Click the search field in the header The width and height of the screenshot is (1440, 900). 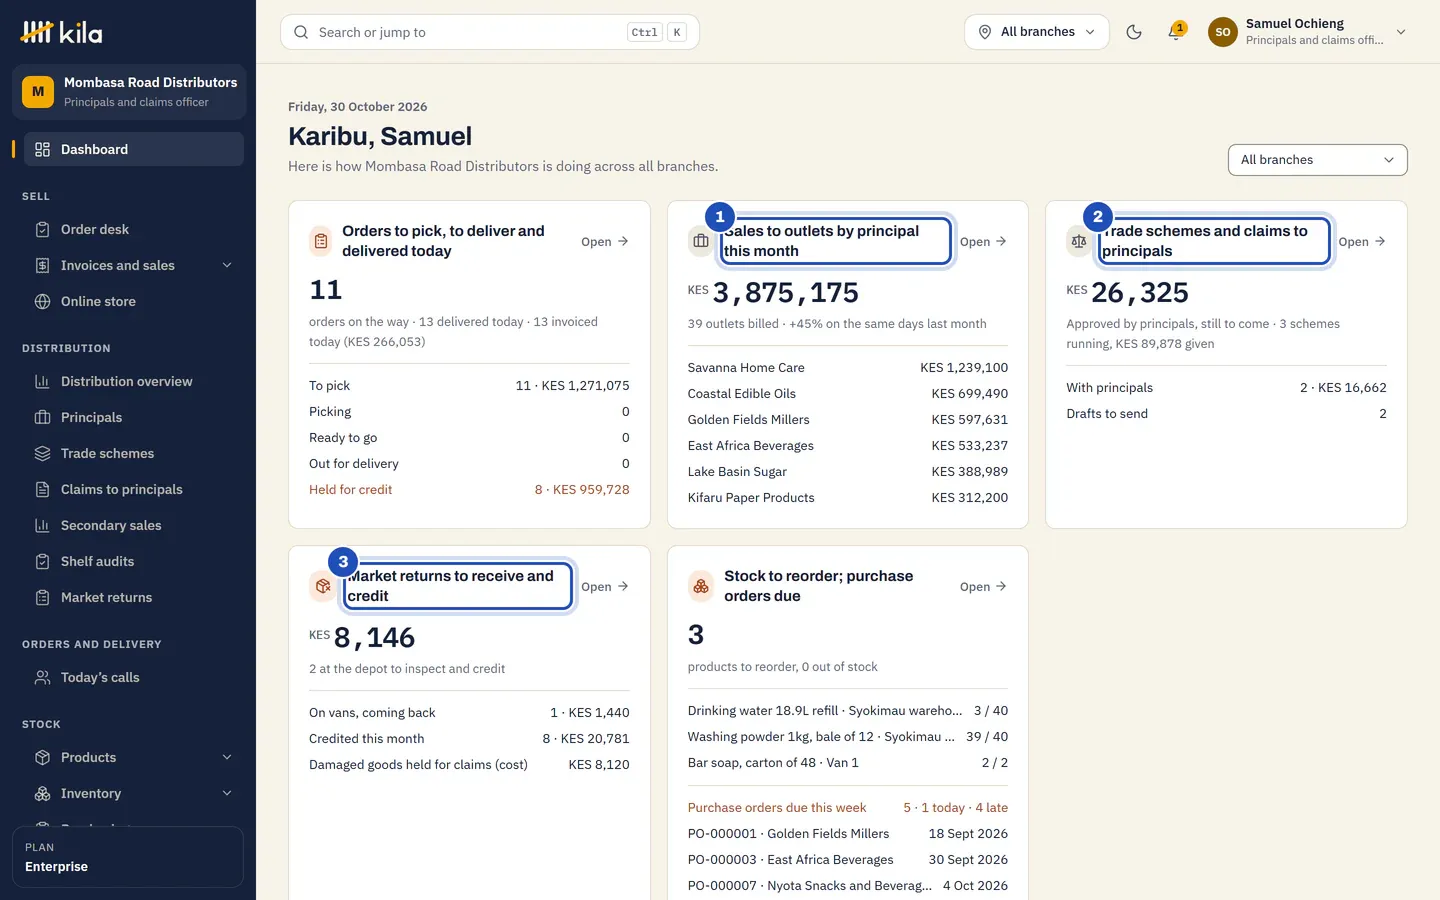pos(490,32)
